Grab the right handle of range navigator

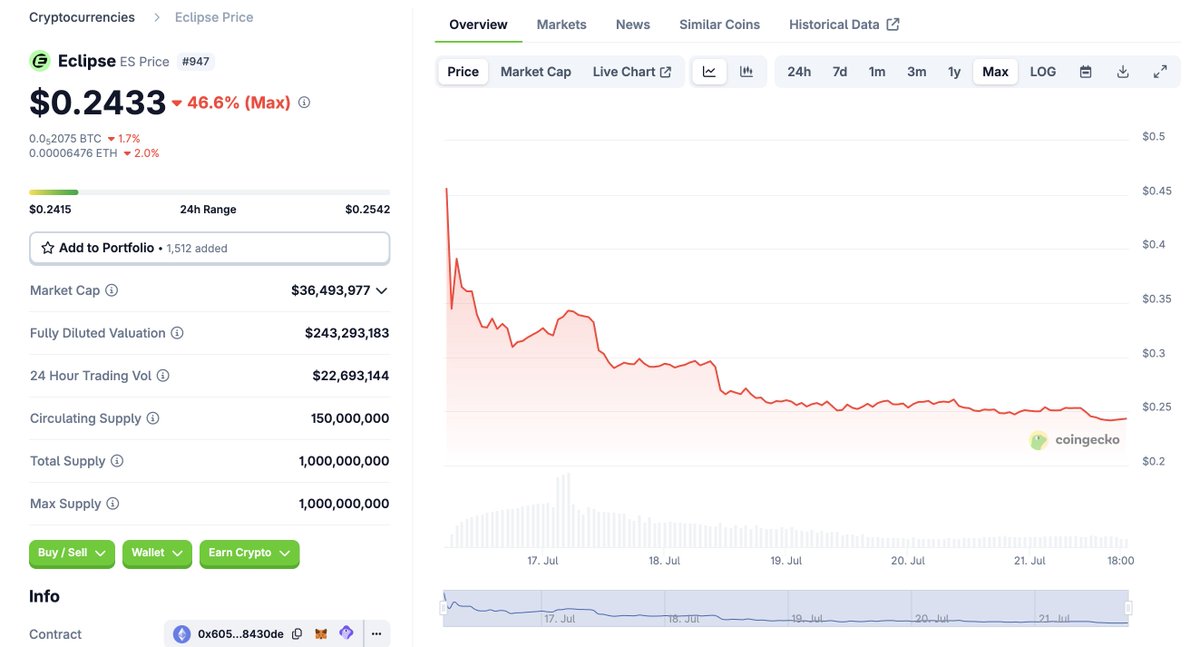coord(1128,607)
